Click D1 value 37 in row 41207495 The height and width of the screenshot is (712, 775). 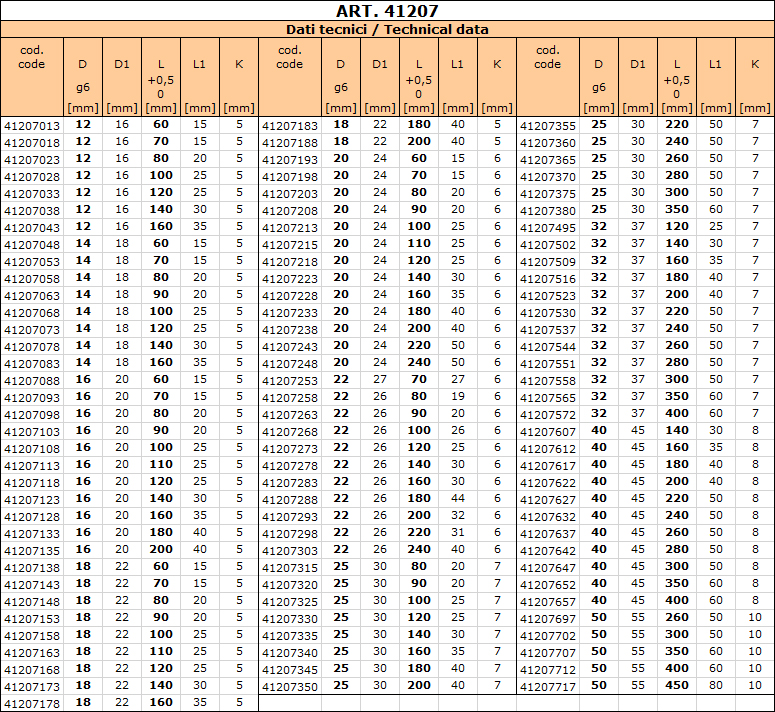(638, 226)
